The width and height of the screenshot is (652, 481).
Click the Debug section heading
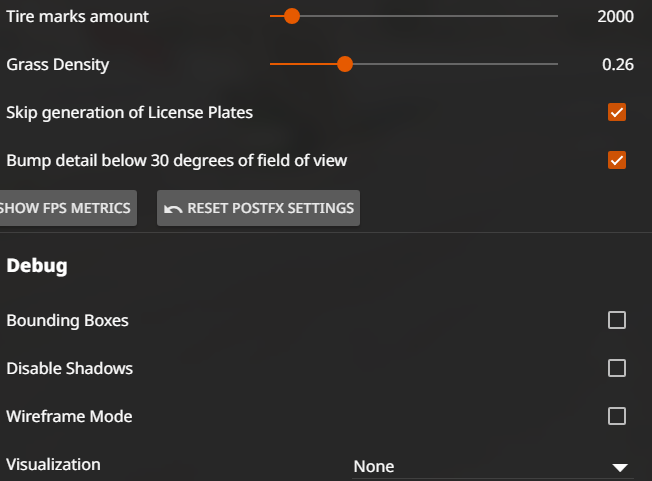(x=37, y=266)
